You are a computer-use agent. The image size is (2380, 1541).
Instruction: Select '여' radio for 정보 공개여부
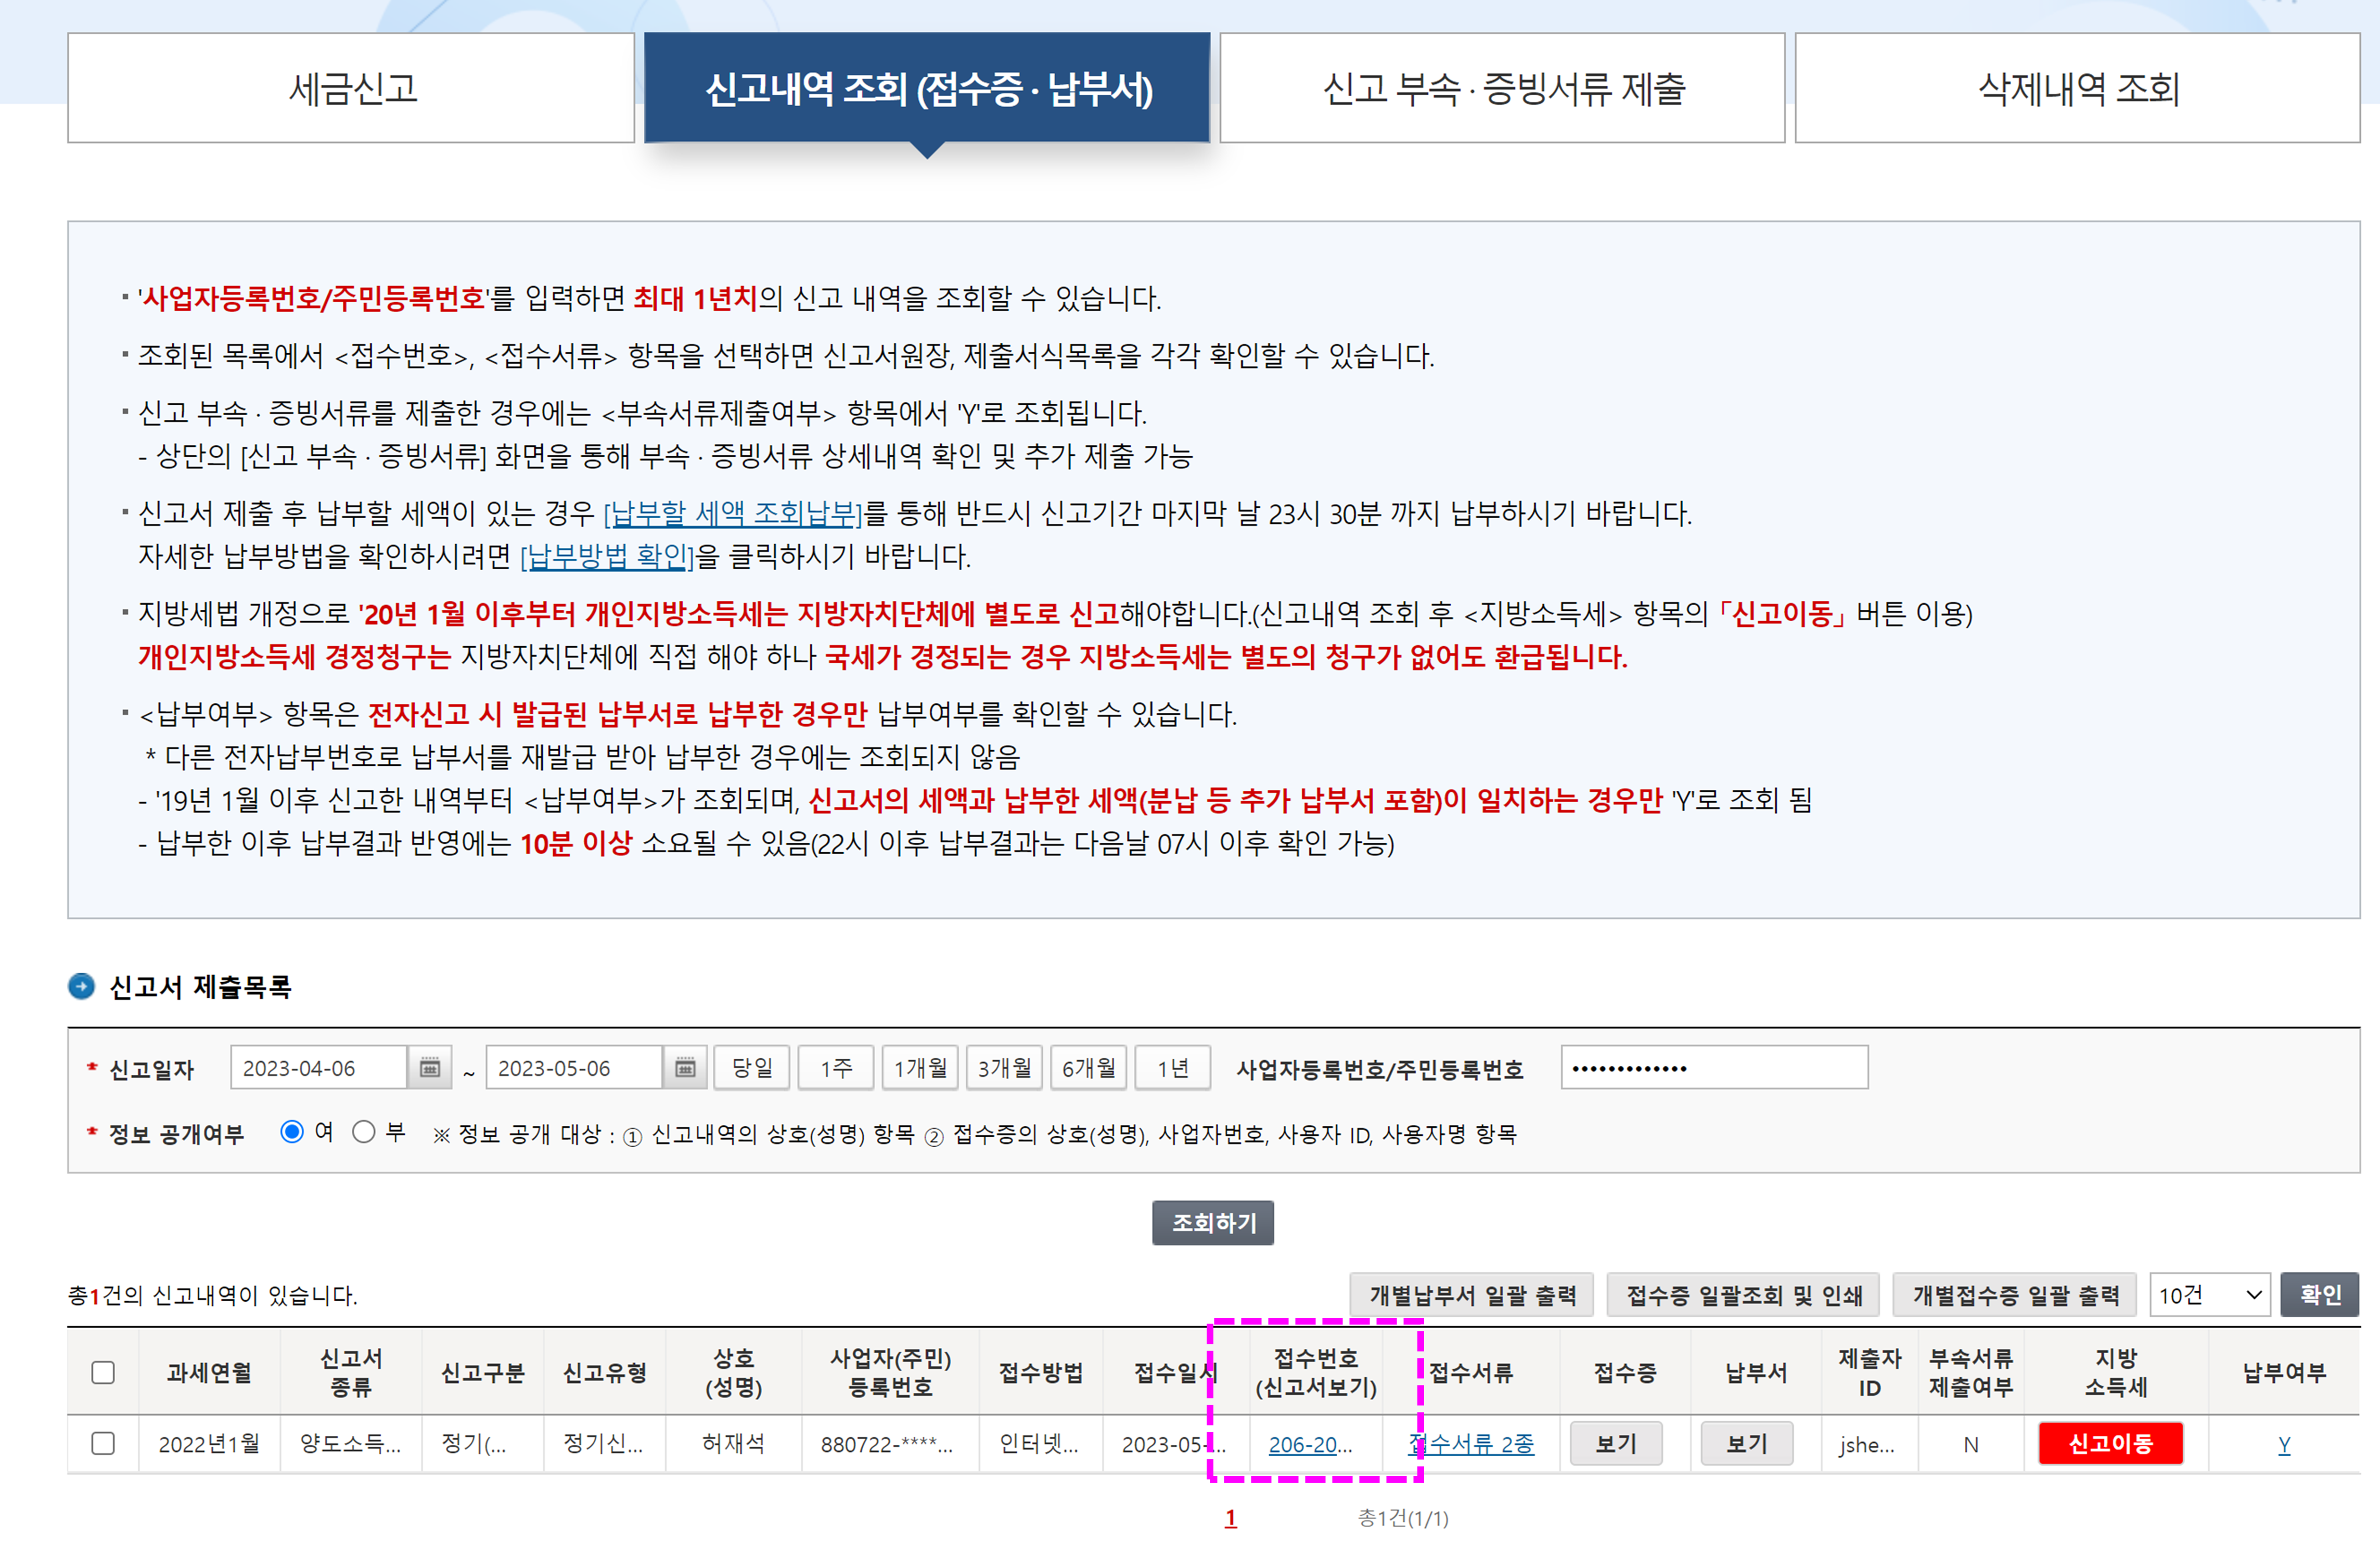tap(292, 1131)
